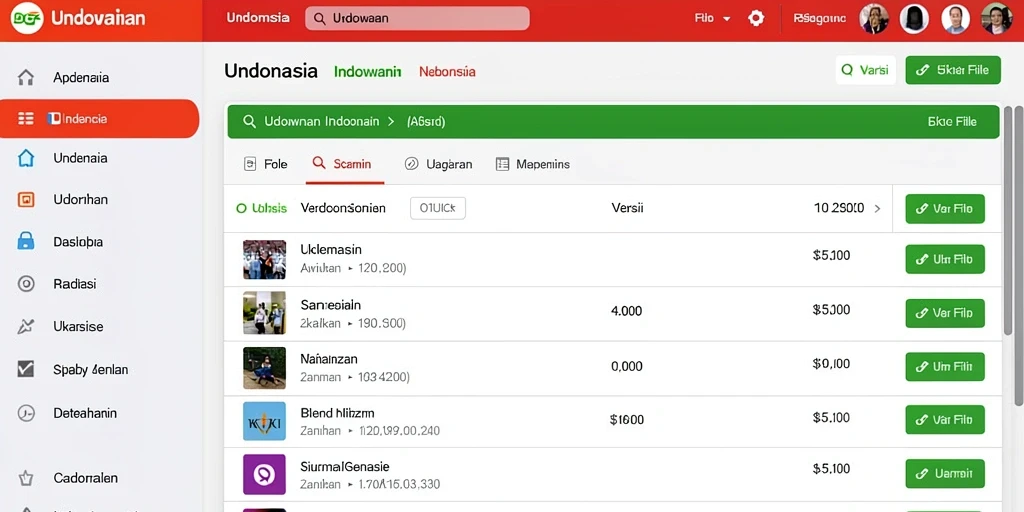Screen dimensions: 1024x512
Task: Click the Uarnriit button in SiurmalGenasie row
Action: pos(945,473)
